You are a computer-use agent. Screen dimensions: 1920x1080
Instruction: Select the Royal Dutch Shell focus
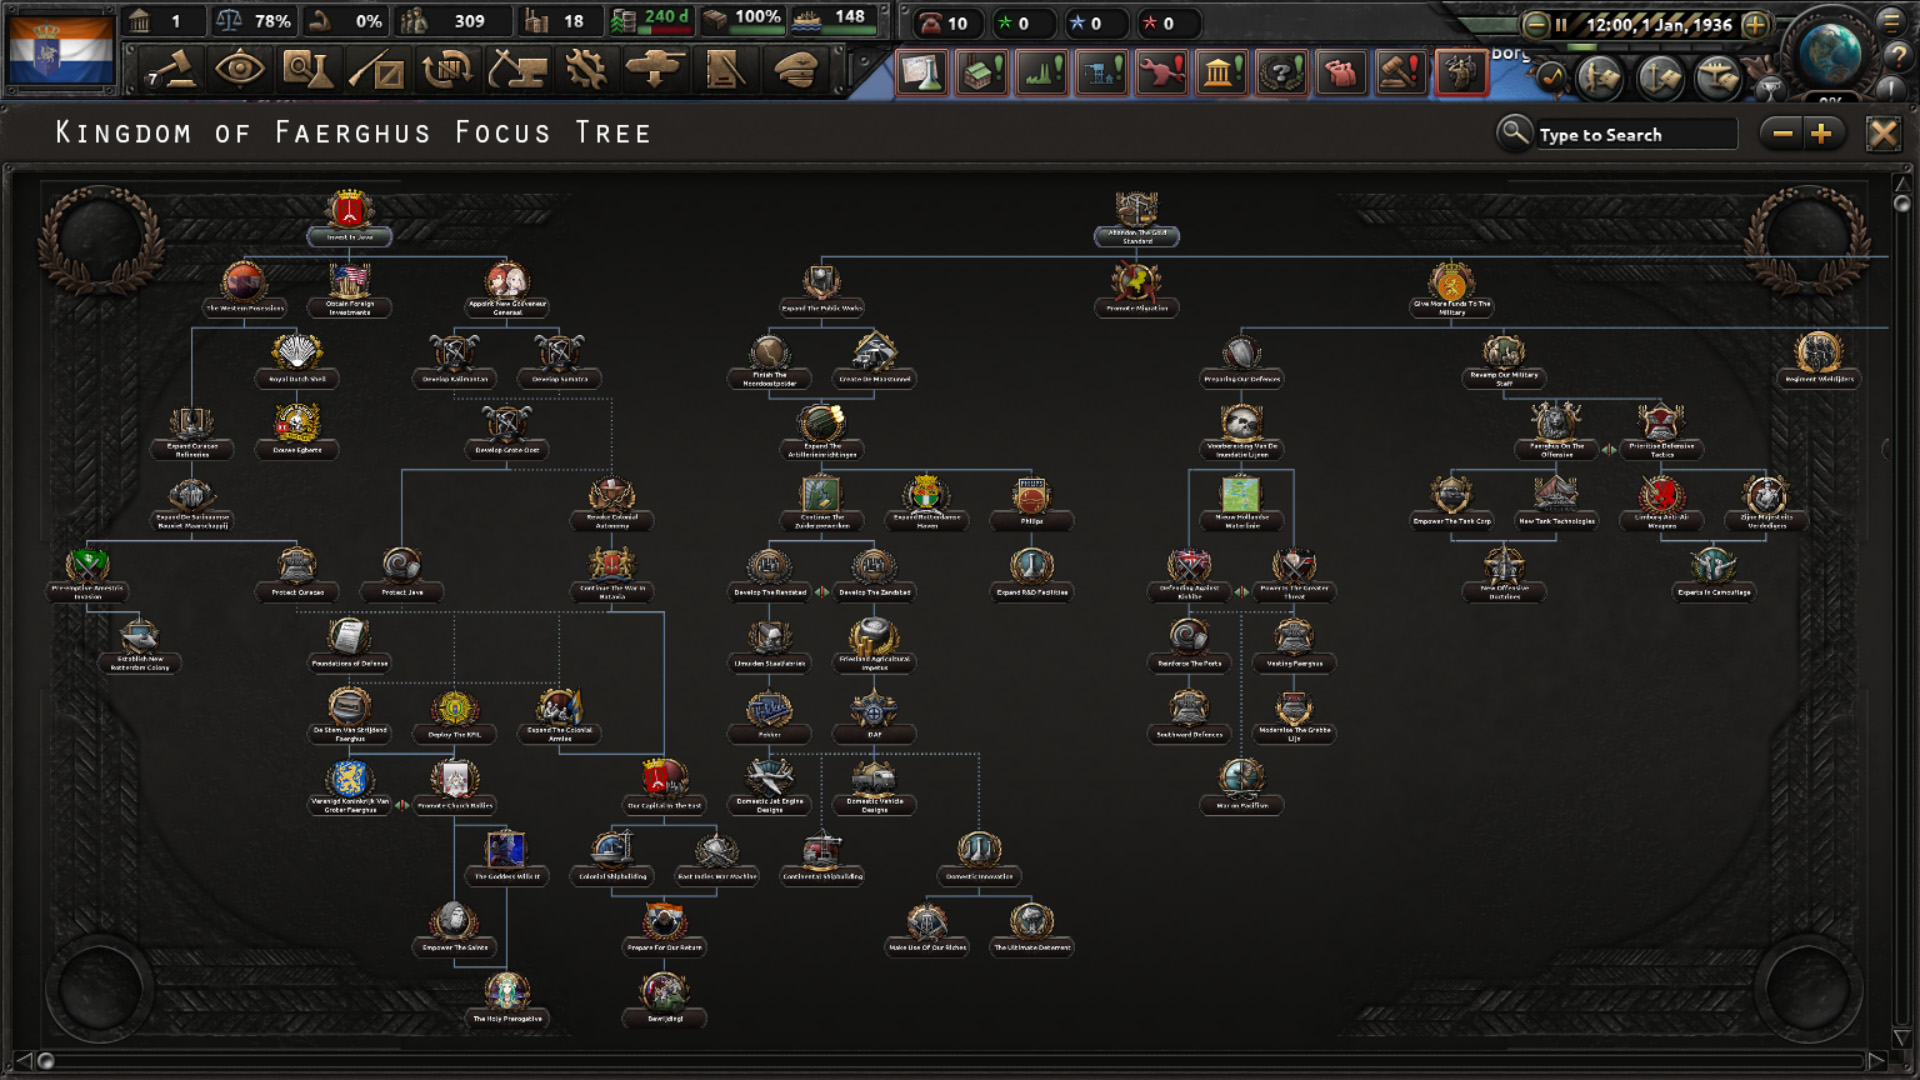click(x=297, y=360)
